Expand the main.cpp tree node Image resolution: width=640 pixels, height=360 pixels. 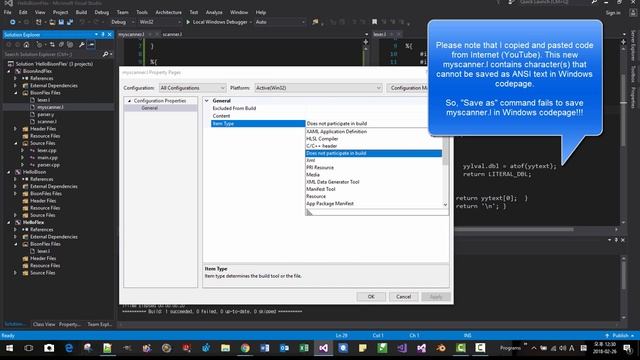(x=22, y=158)
